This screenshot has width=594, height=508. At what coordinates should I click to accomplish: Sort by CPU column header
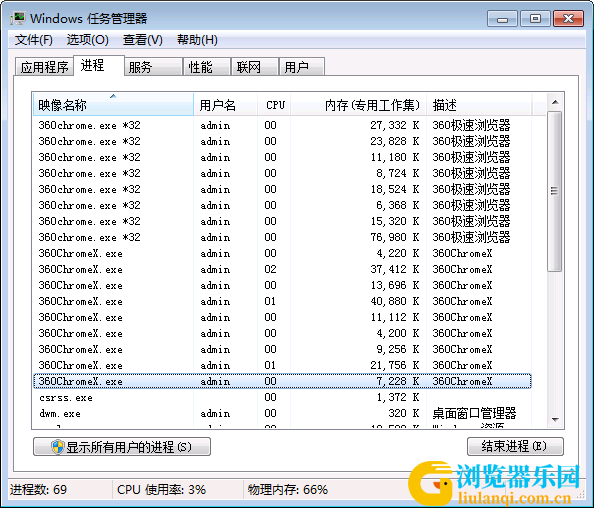coord(274,105)
